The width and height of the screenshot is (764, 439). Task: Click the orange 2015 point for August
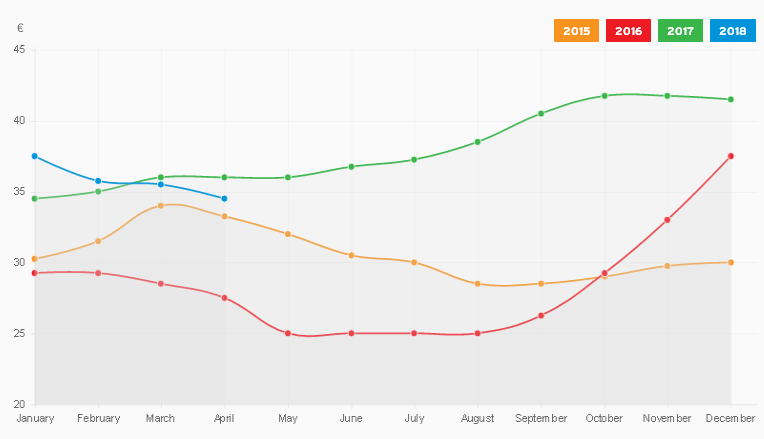coord(478,284)
